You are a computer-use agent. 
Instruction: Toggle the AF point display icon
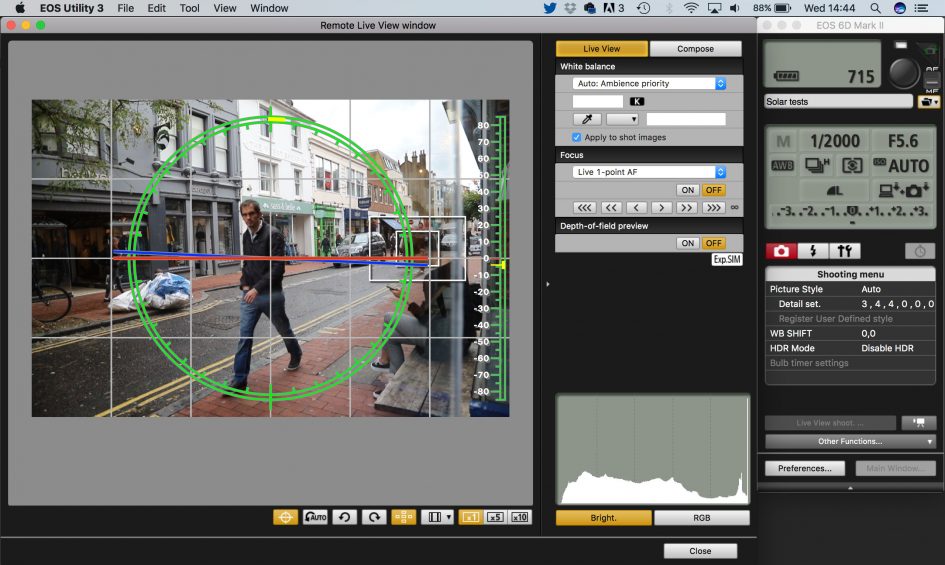tap(403, 517)
